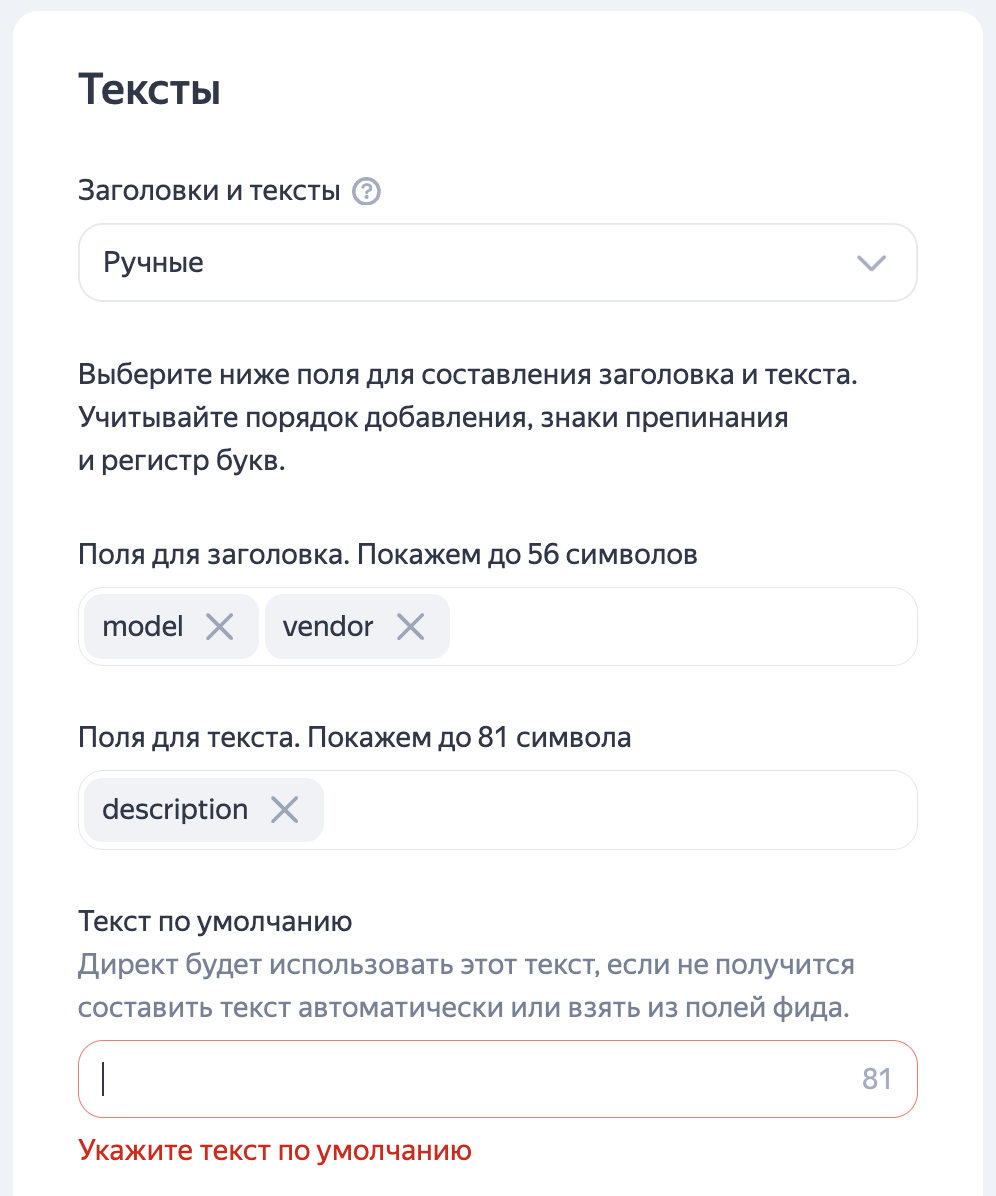Focus empty area of header fields box

[683, 627]
